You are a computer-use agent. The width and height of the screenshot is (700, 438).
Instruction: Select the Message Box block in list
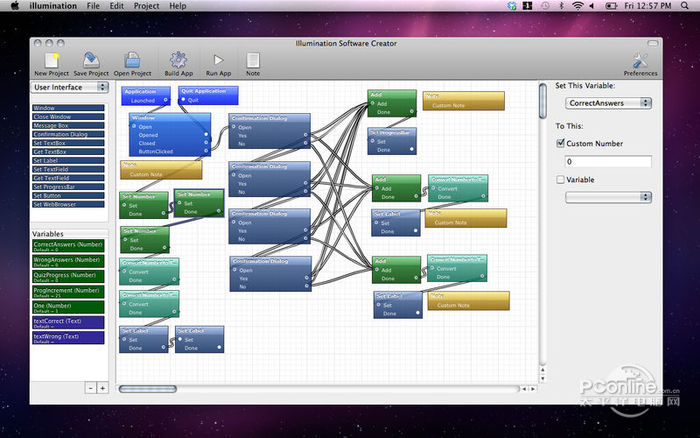point(68,125)
